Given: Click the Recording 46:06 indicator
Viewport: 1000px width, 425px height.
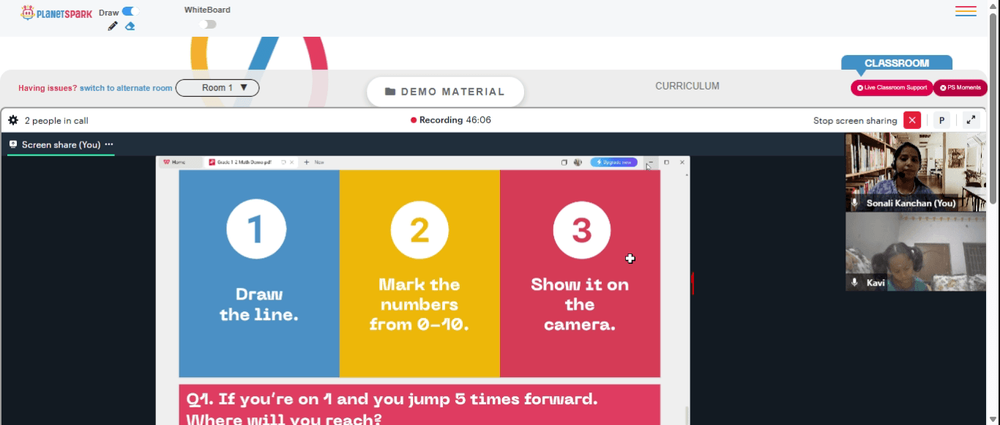Looking at the screenshot, I should tap(451, 120).
